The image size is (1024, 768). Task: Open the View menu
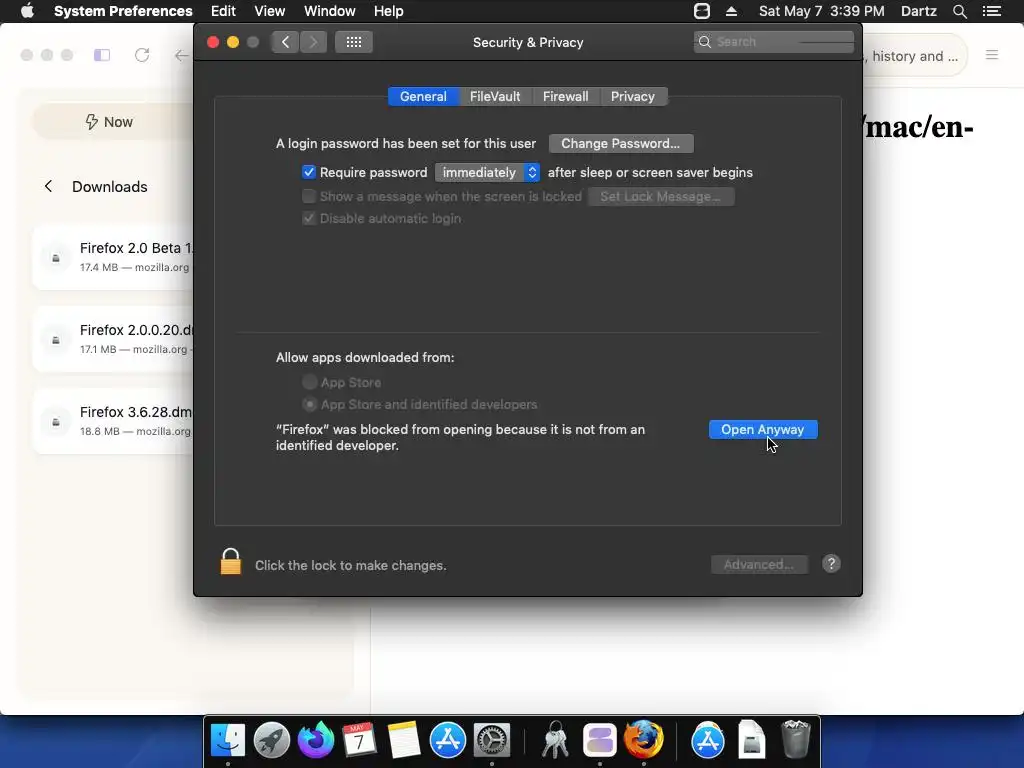click(270, 11)
